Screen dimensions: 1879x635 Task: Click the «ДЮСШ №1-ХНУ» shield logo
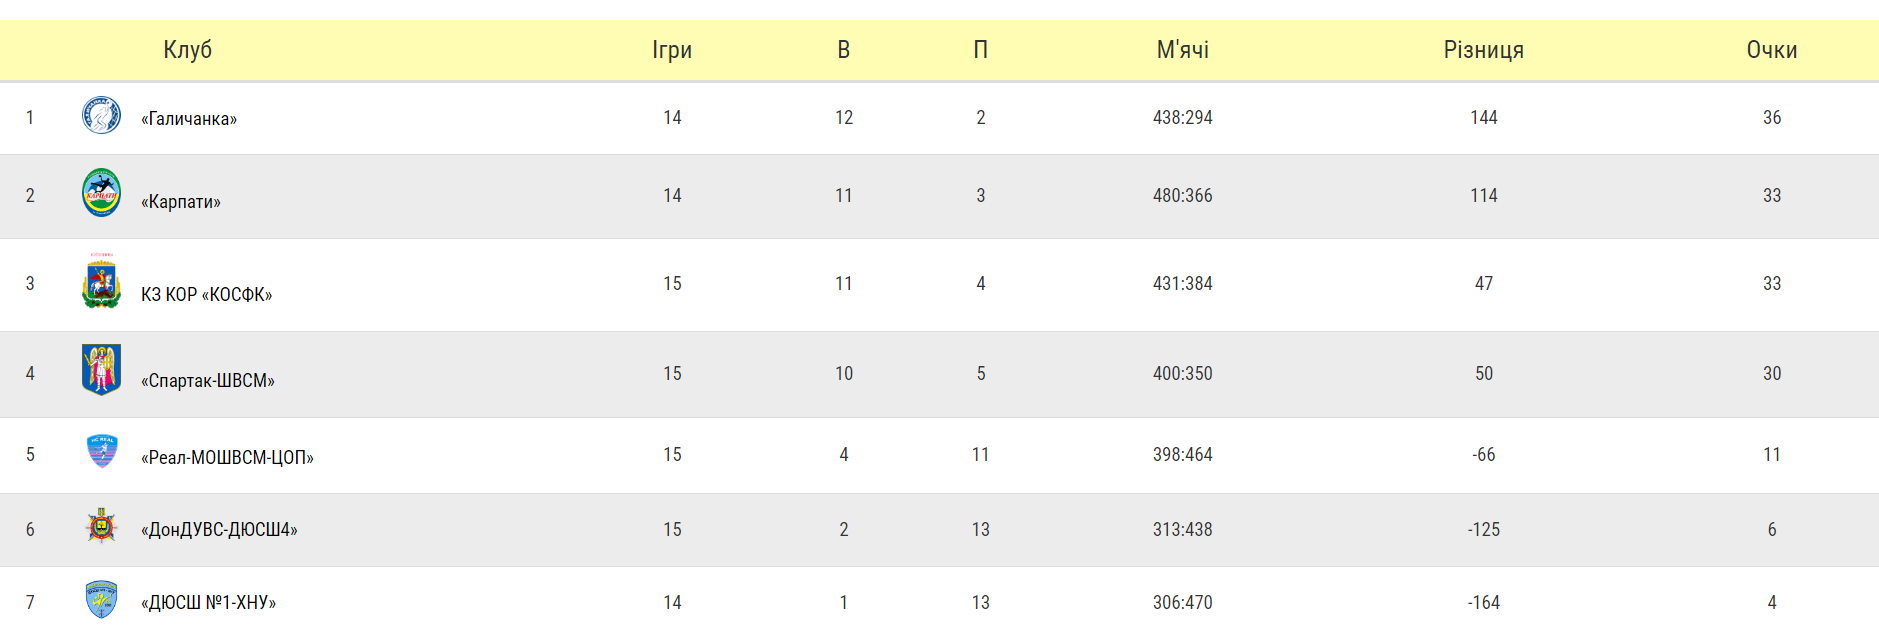(x=102, y=599)
